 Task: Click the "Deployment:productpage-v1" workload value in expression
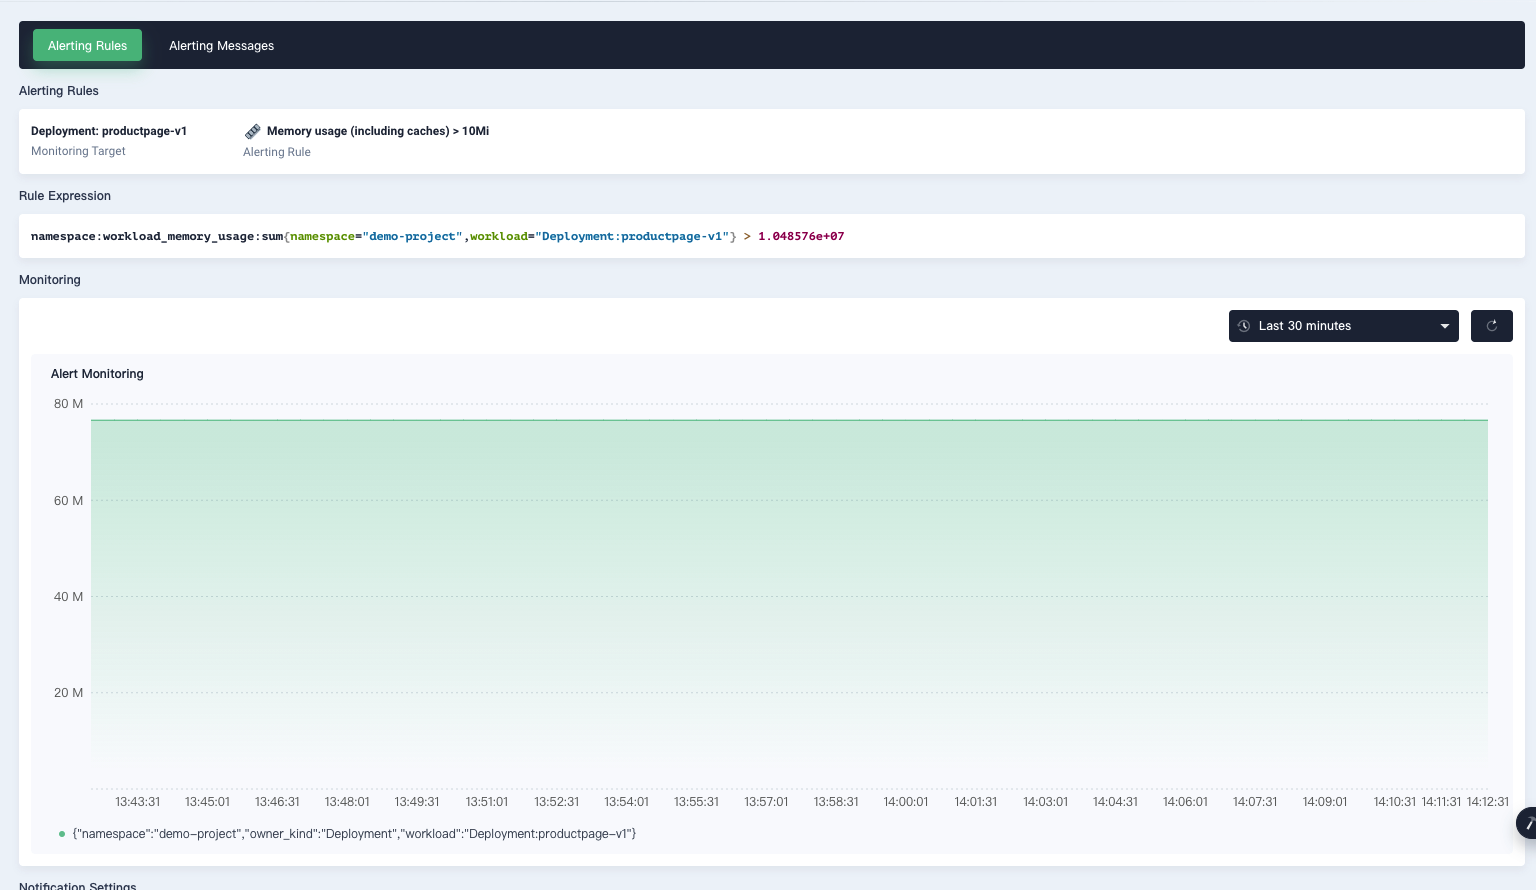click(x=632, y=237)
